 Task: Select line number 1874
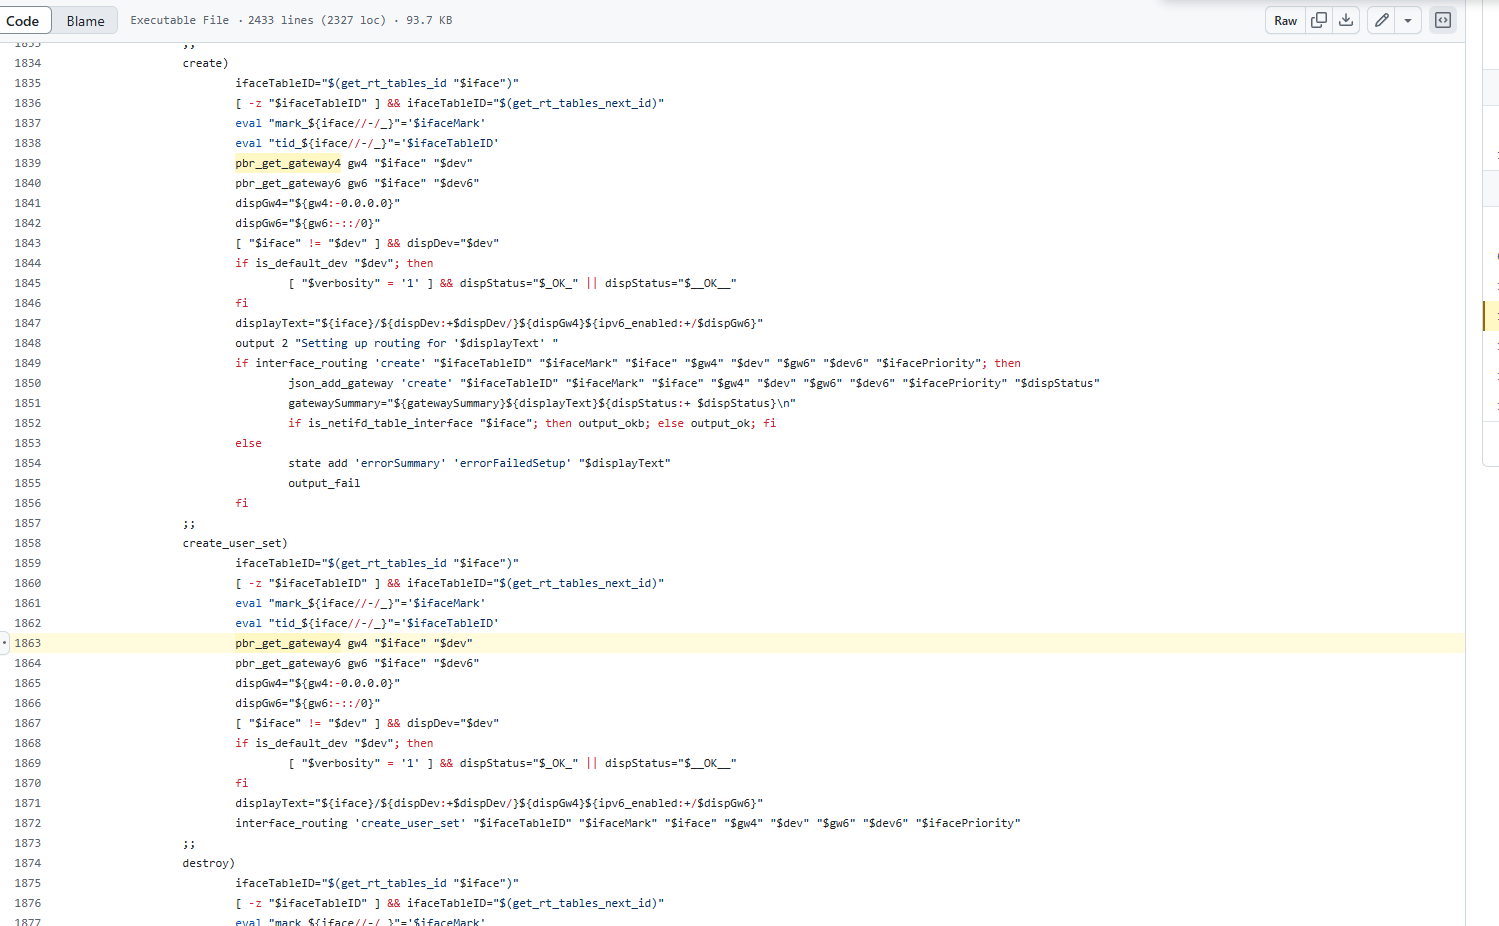(28, 863)
